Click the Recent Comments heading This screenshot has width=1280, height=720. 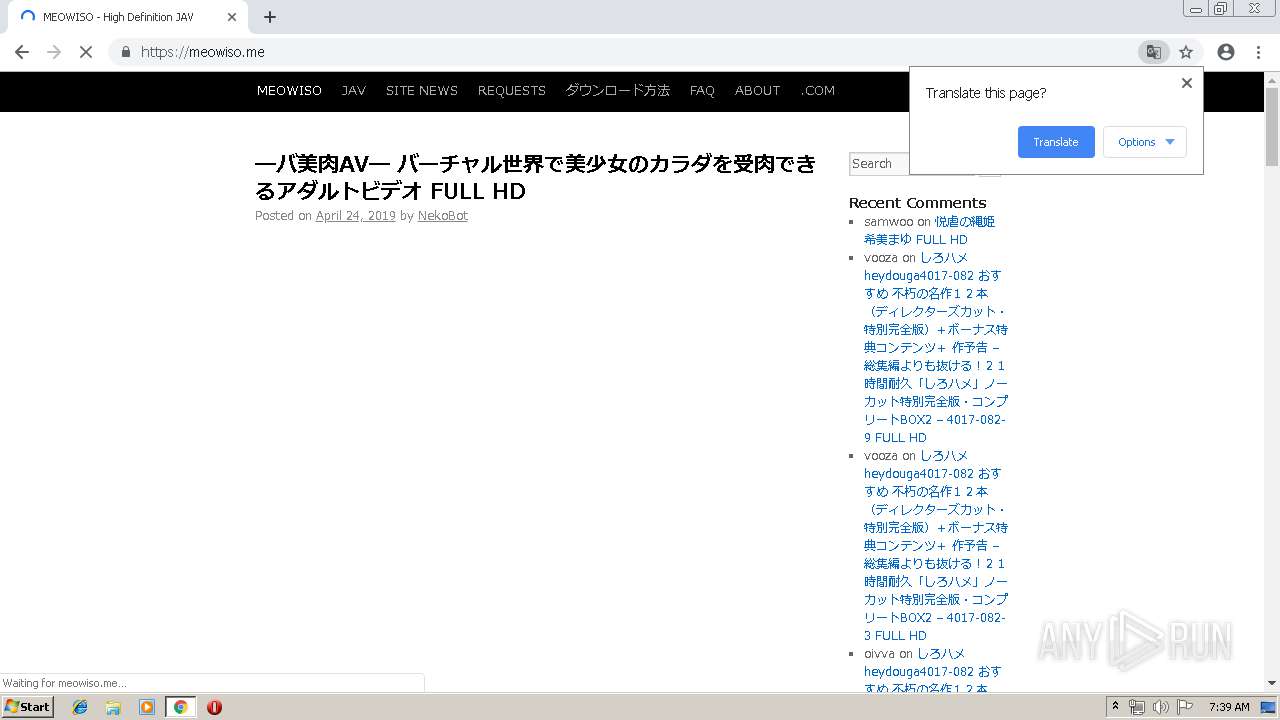tap(917, 202)
